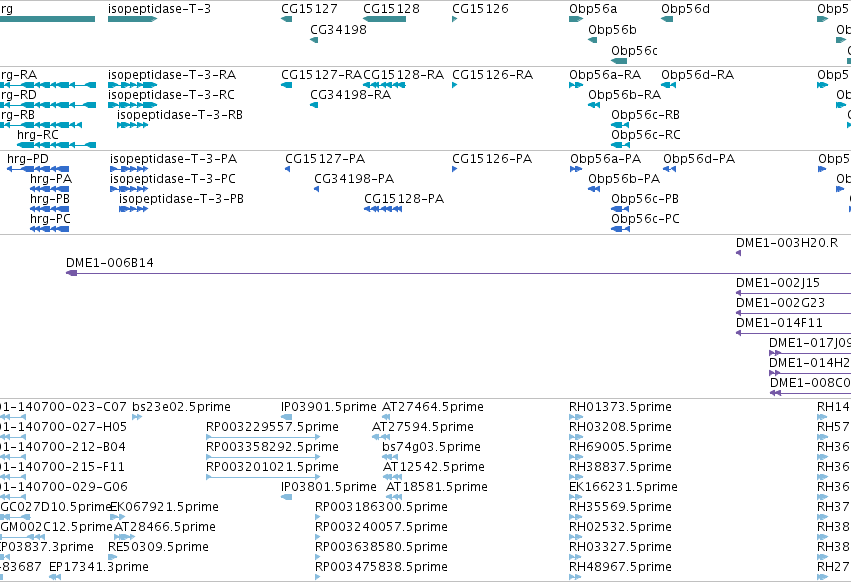Open EST AT18581.5prime
The image size is (851, 582).
coord(436,487)
